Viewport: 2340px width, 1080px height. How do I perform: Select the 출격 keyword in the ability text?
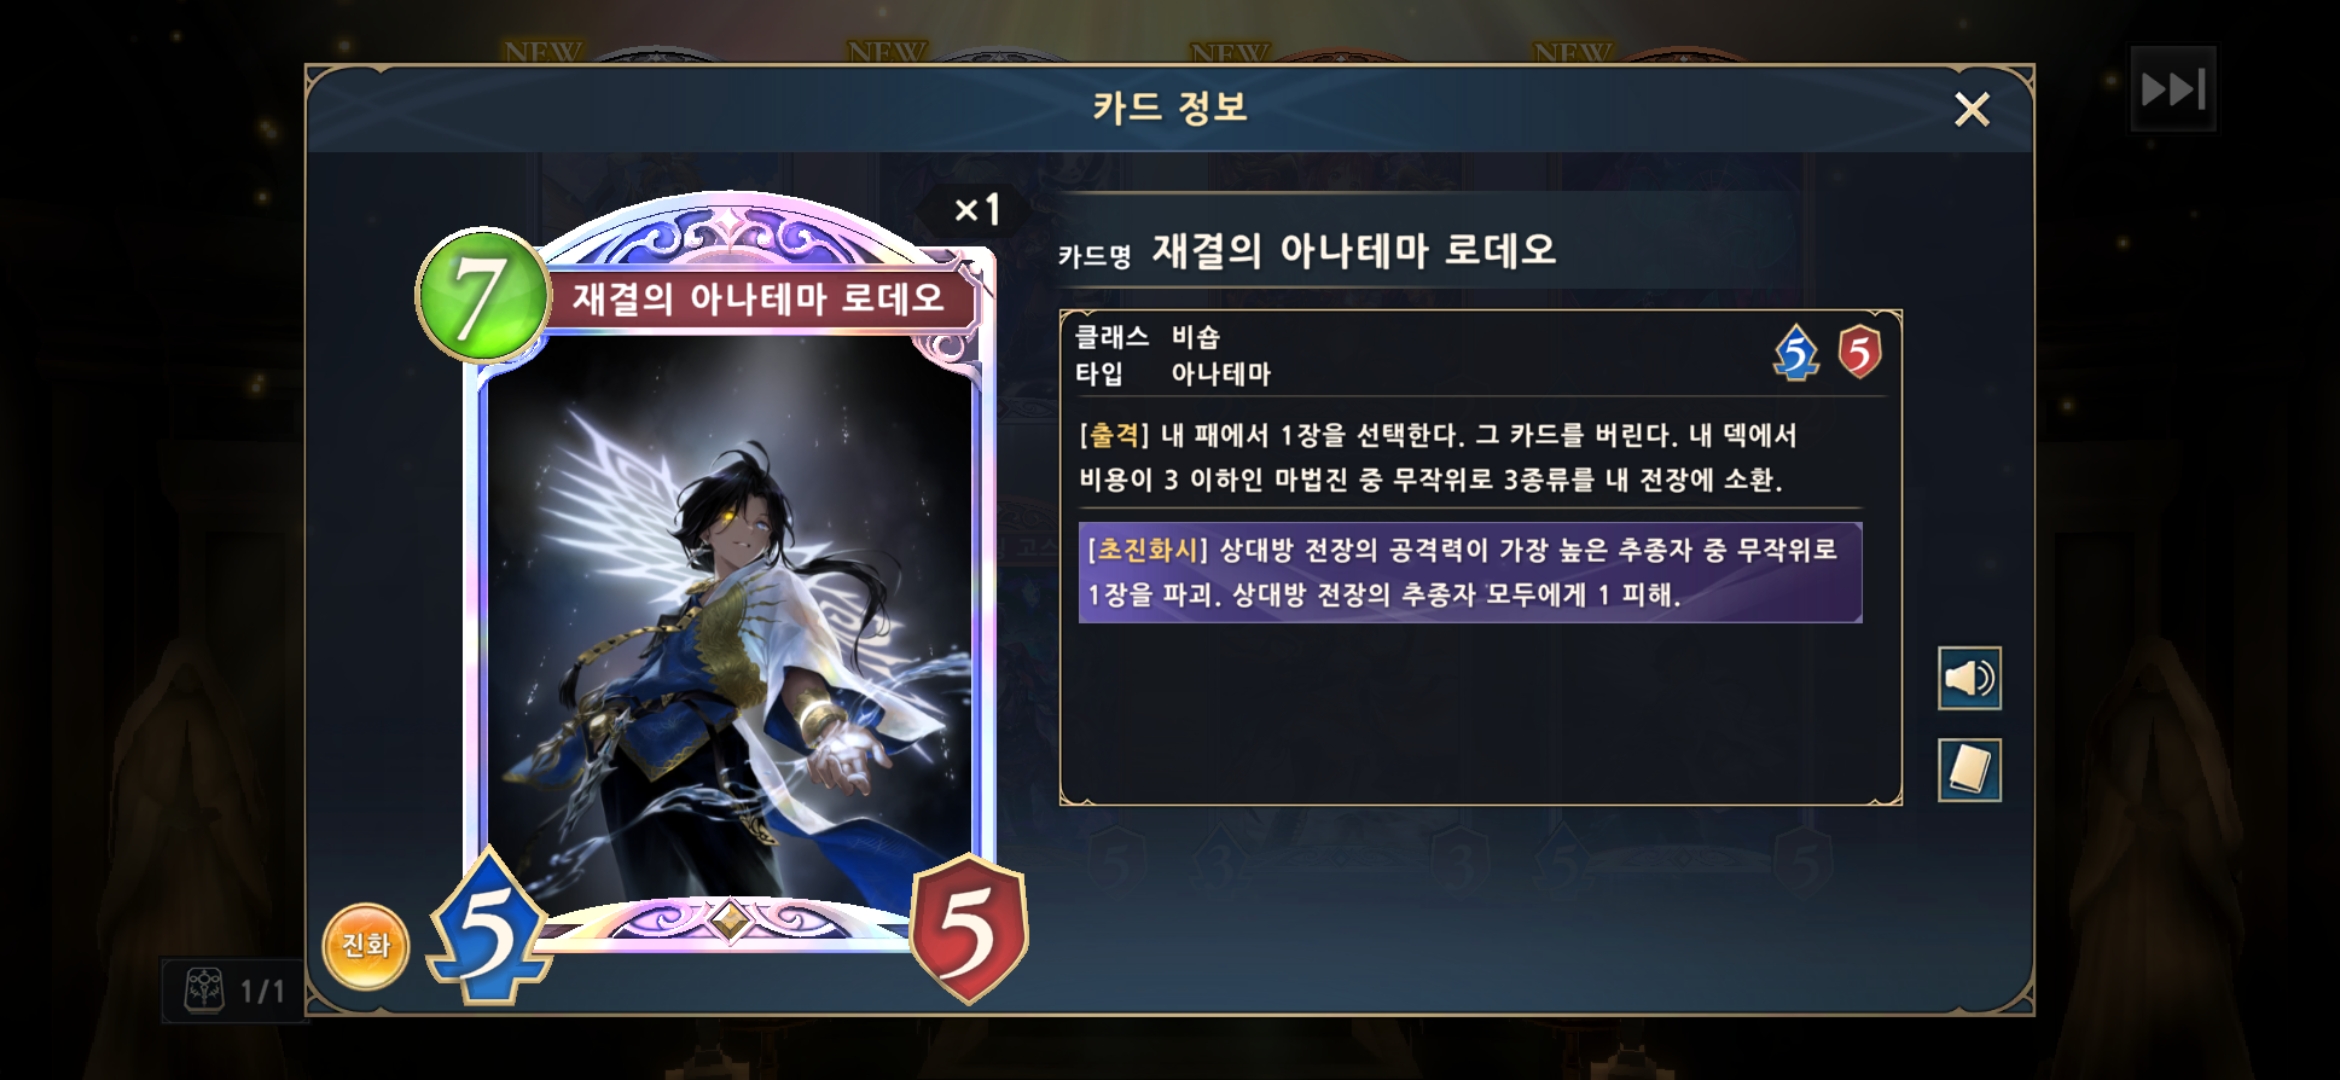(x=1113, y=435)
